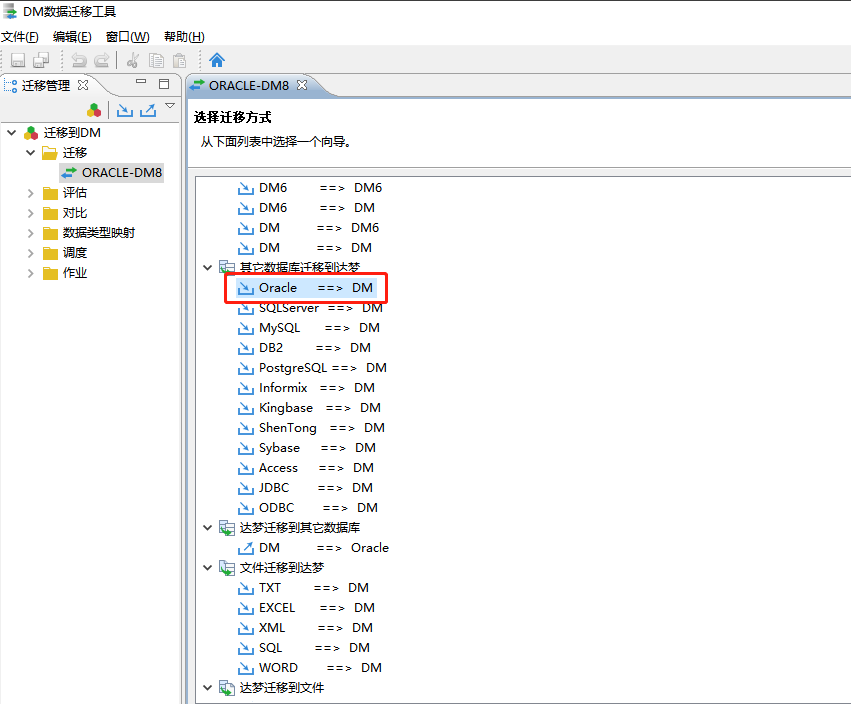Select the XML ==> DM wizard
This screenshot has width=851, height=704.
click(x=305, y=628)
